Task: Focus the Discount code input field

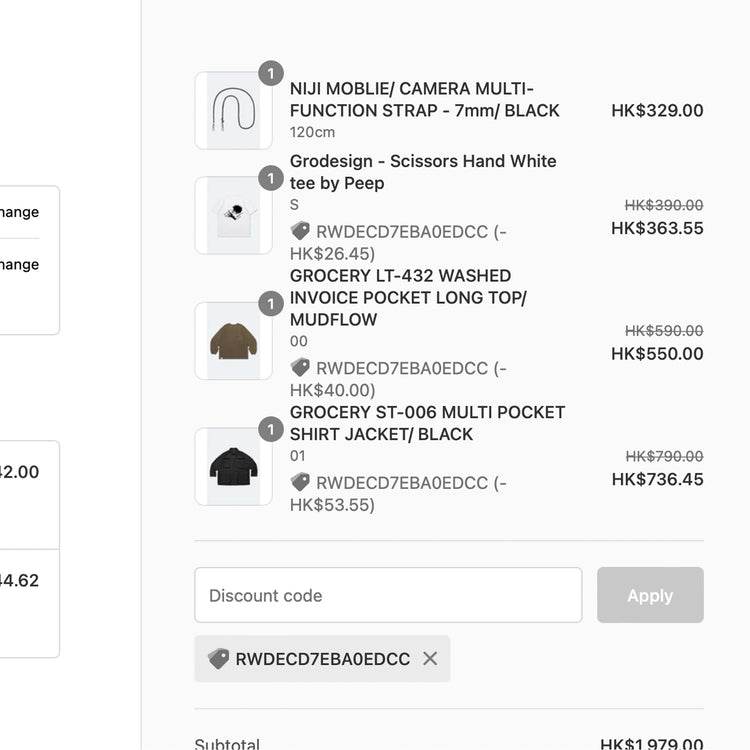Action: (x=388, y=595)
